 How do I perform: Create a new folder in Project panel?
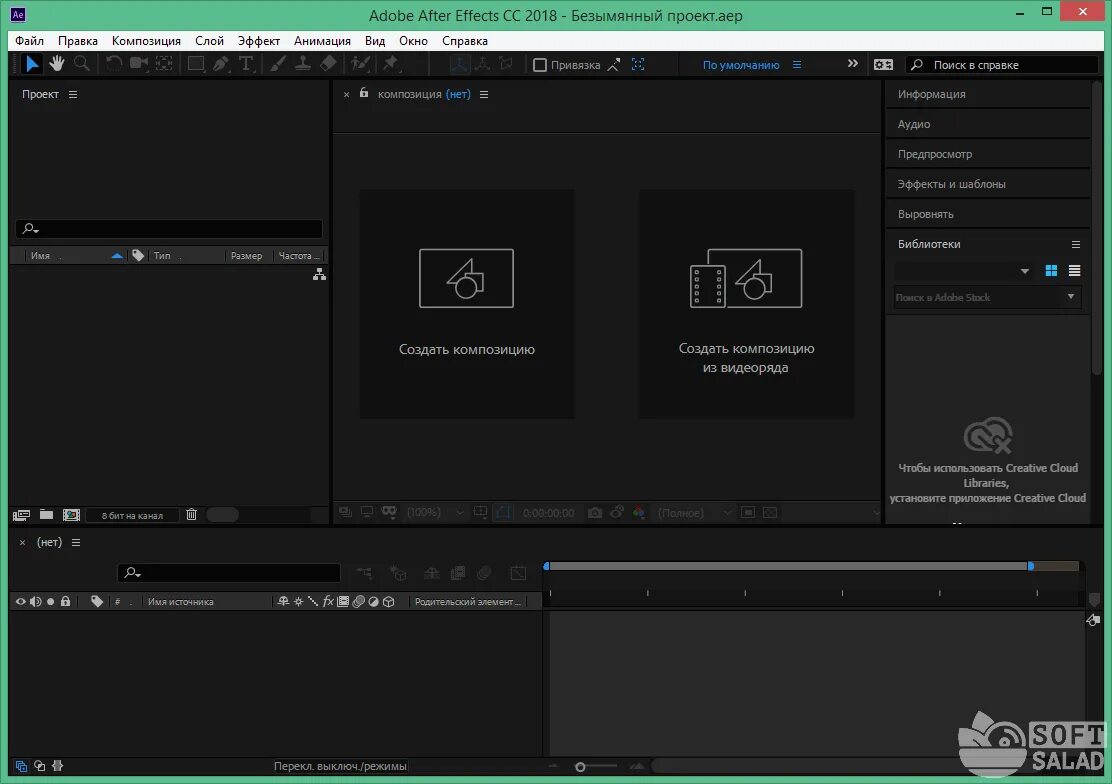[x=46, y=514]
